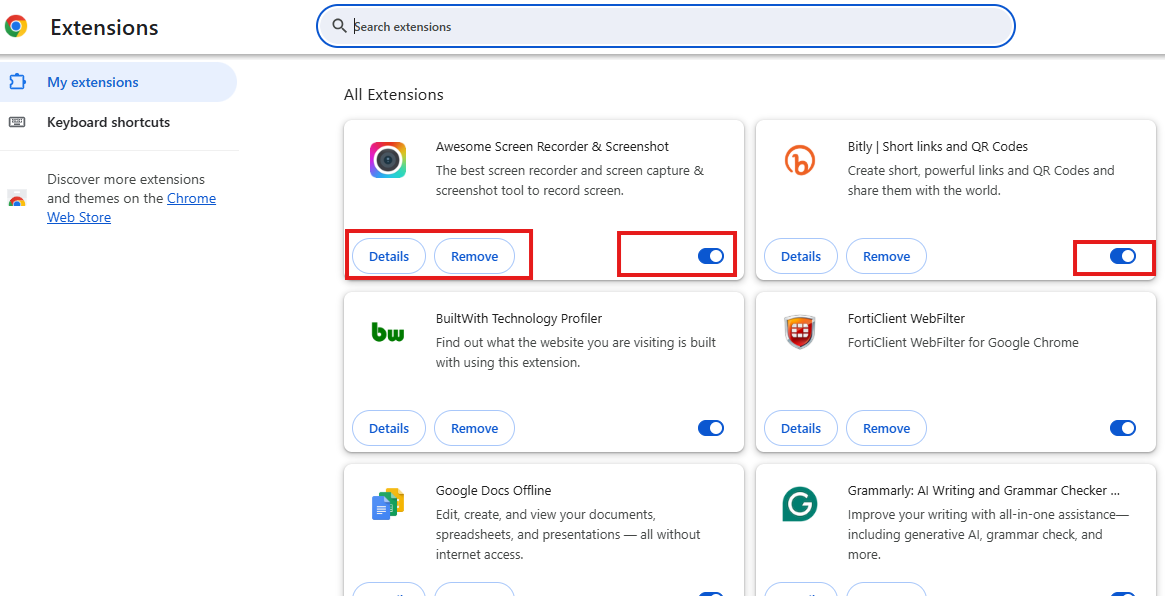1165x596 pixels.
Task: Disable Awesome Screen Recorder extension toggle
Action: point(710,256)
